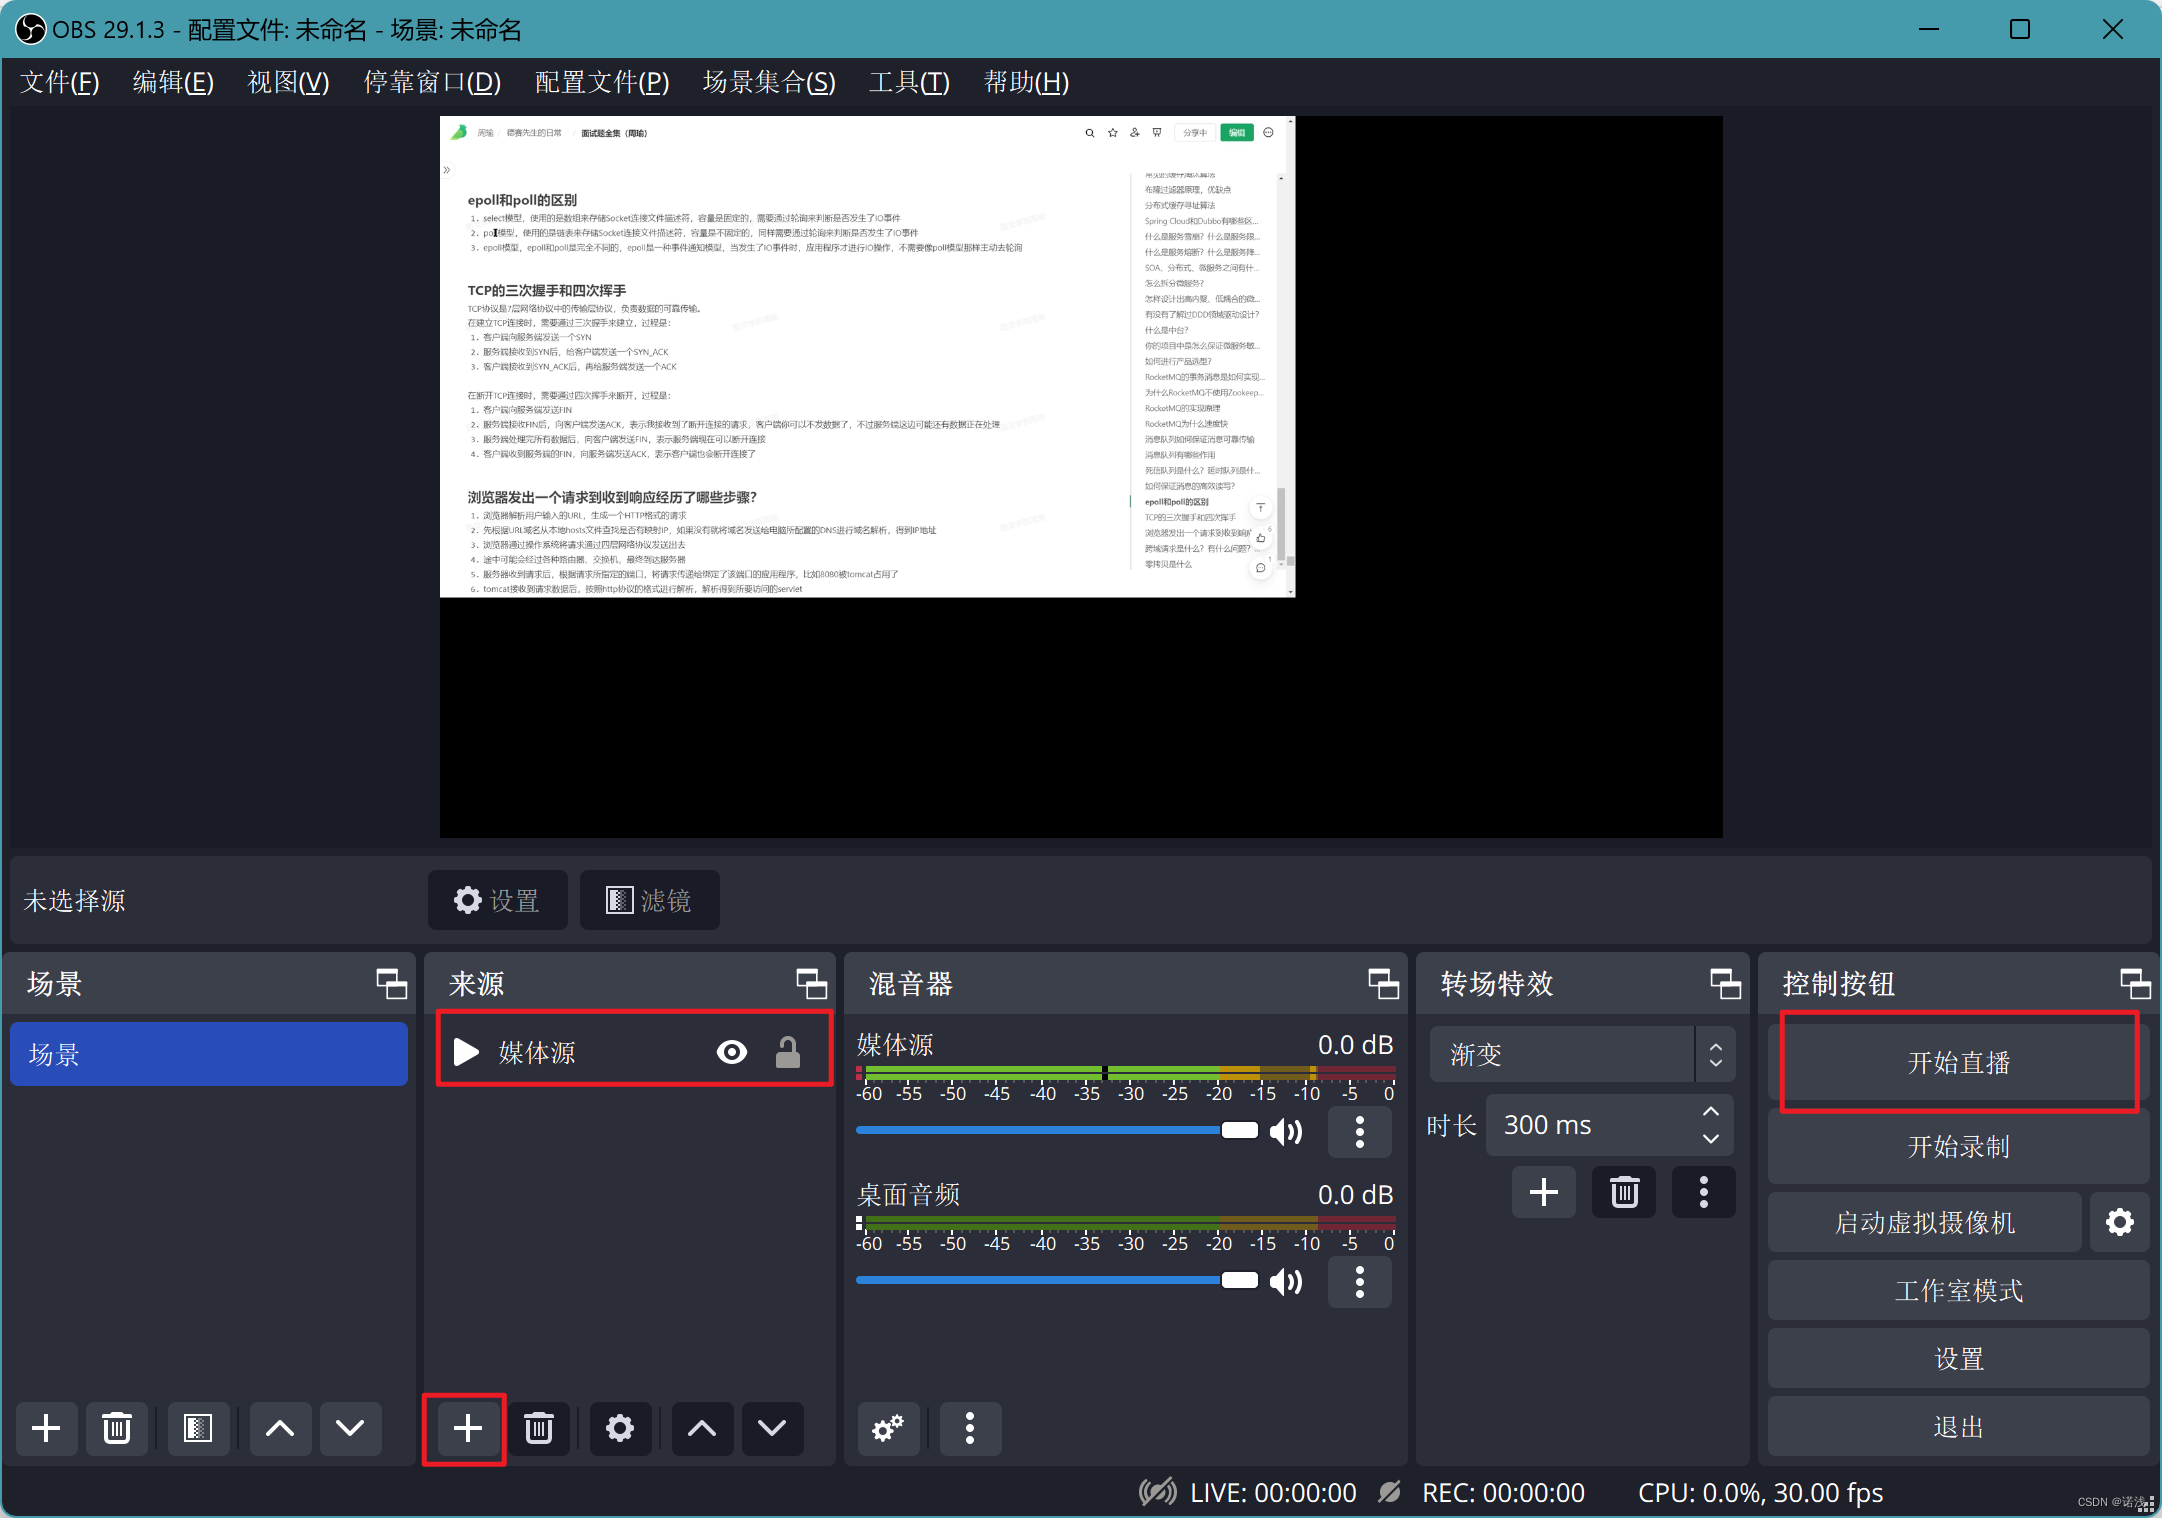Move scene up with arrow
Screen dimensions: 2162x1518
(x=280, y=1428)
